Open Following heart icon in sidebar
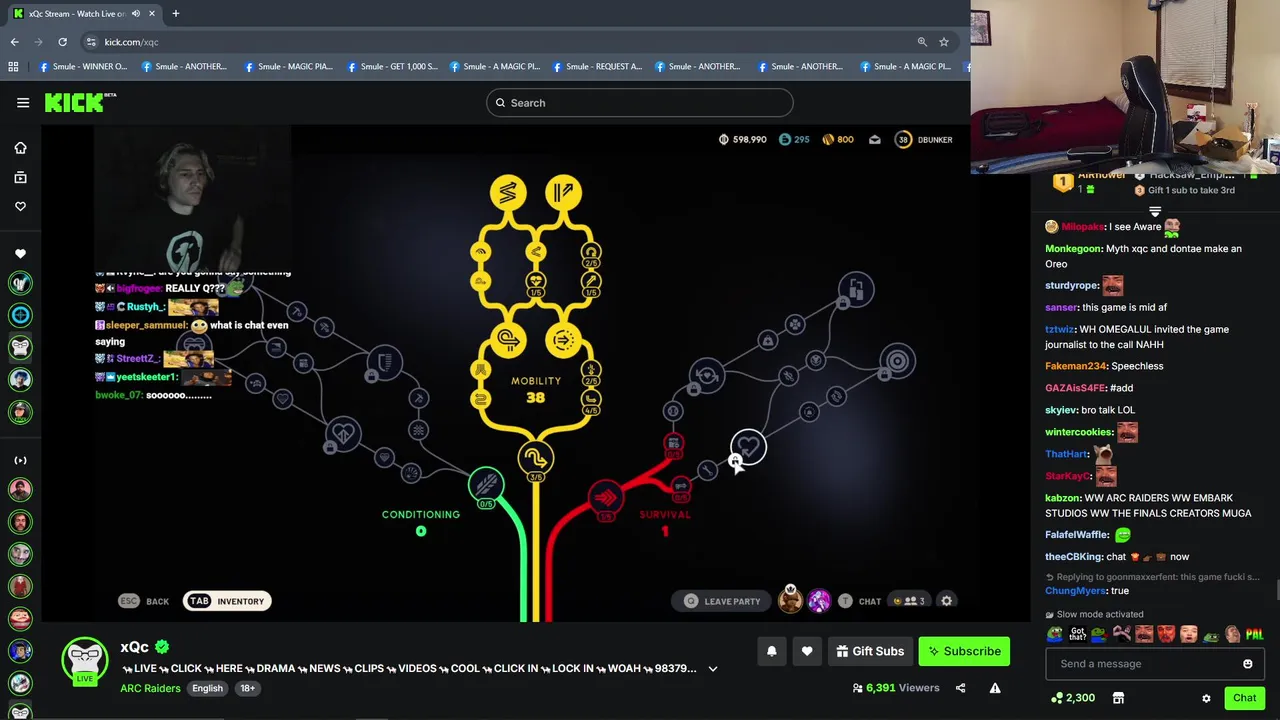Screen dimensions: 1280x720 [20, 206]
